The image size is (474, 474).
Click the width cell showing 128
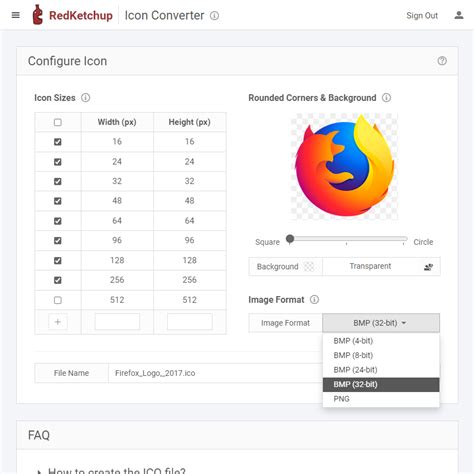pyautogui.click(x=117, y=260)
